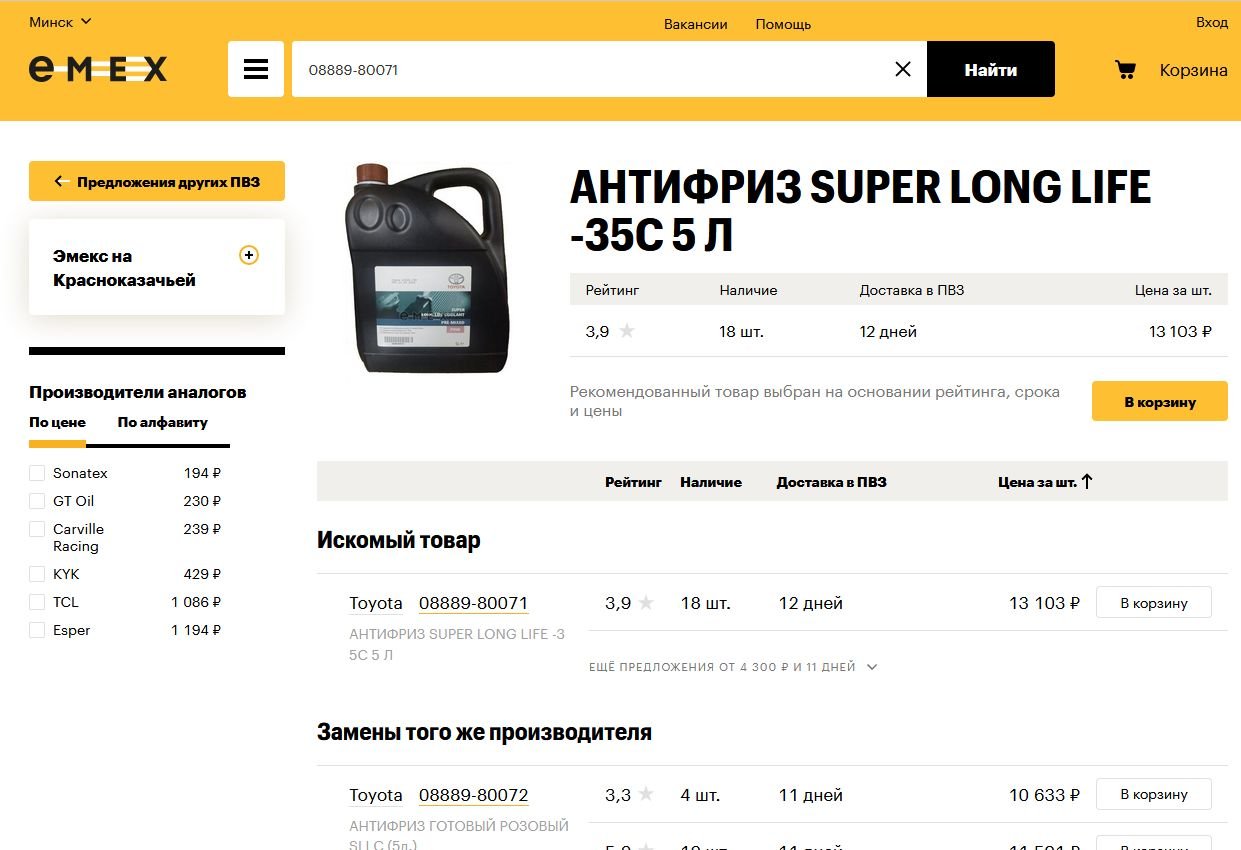Screen dimensions: 1241x850
Task: Click the recommended offer price 13 103 ₽
Action: click(1180, 331)
